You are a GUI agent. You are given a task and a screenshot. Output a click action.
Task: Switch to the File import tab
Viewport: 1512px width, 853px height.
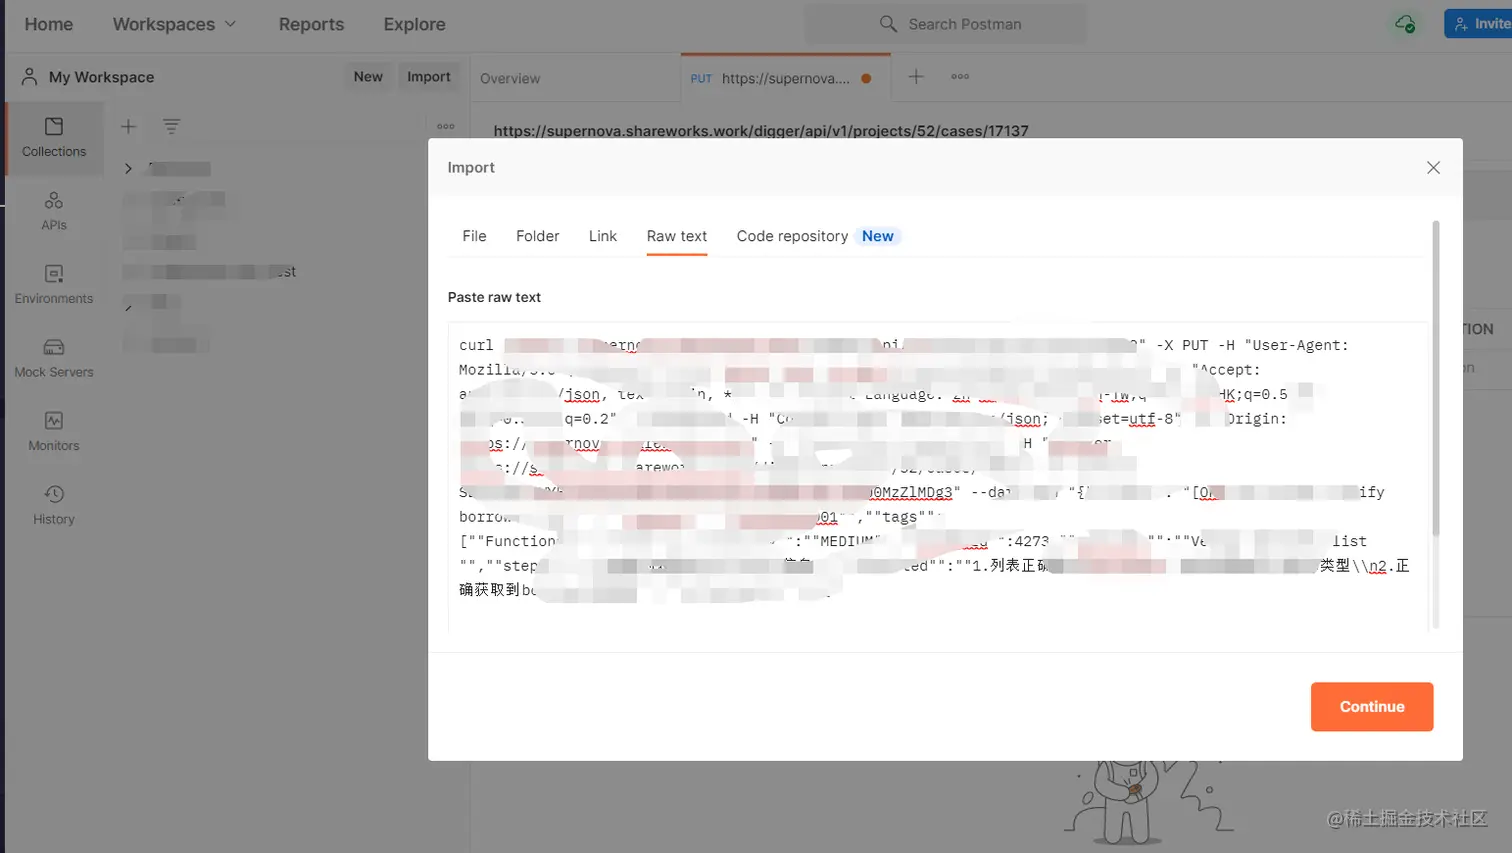(474, 236)
